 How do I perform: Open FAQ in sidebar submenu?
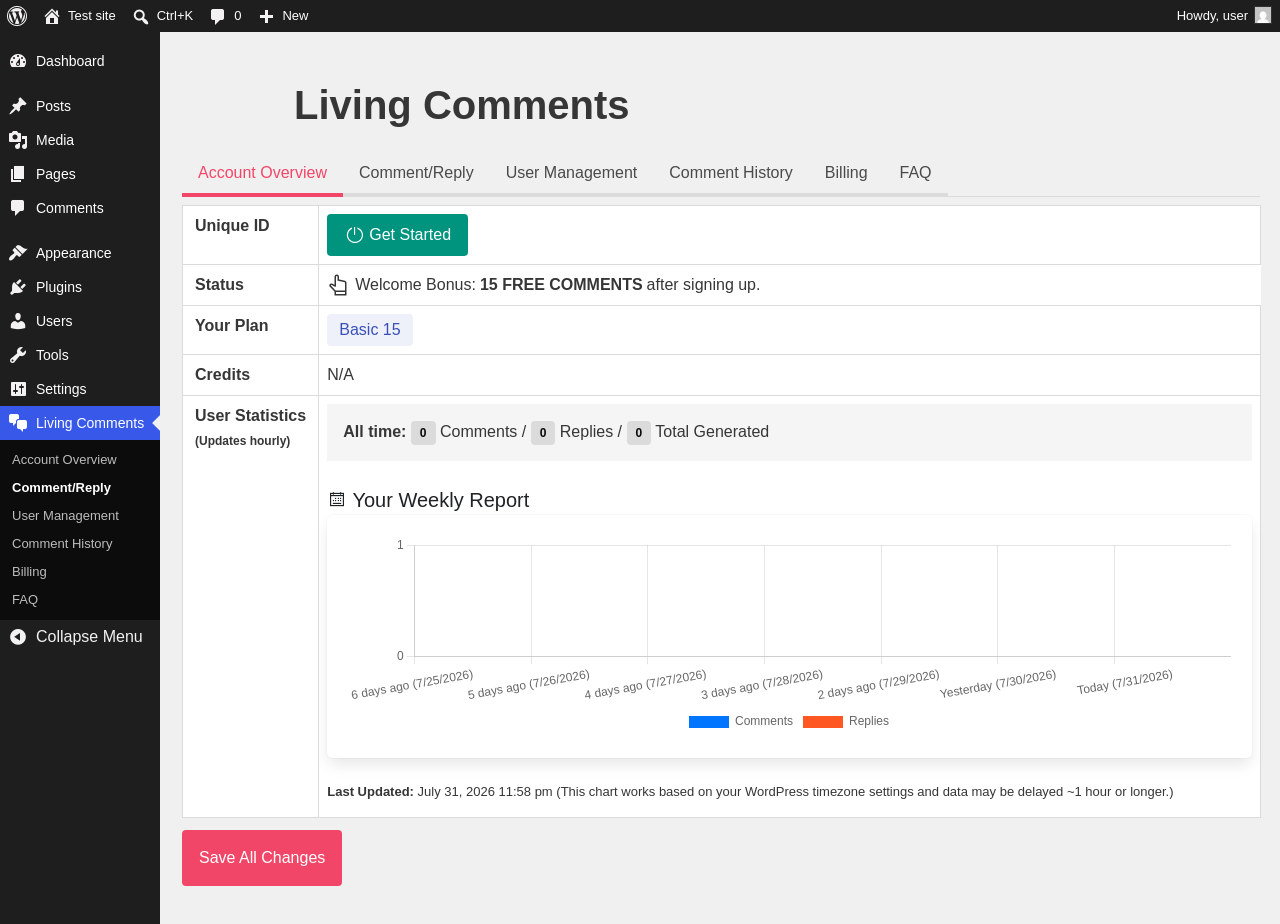pos(25,600)
